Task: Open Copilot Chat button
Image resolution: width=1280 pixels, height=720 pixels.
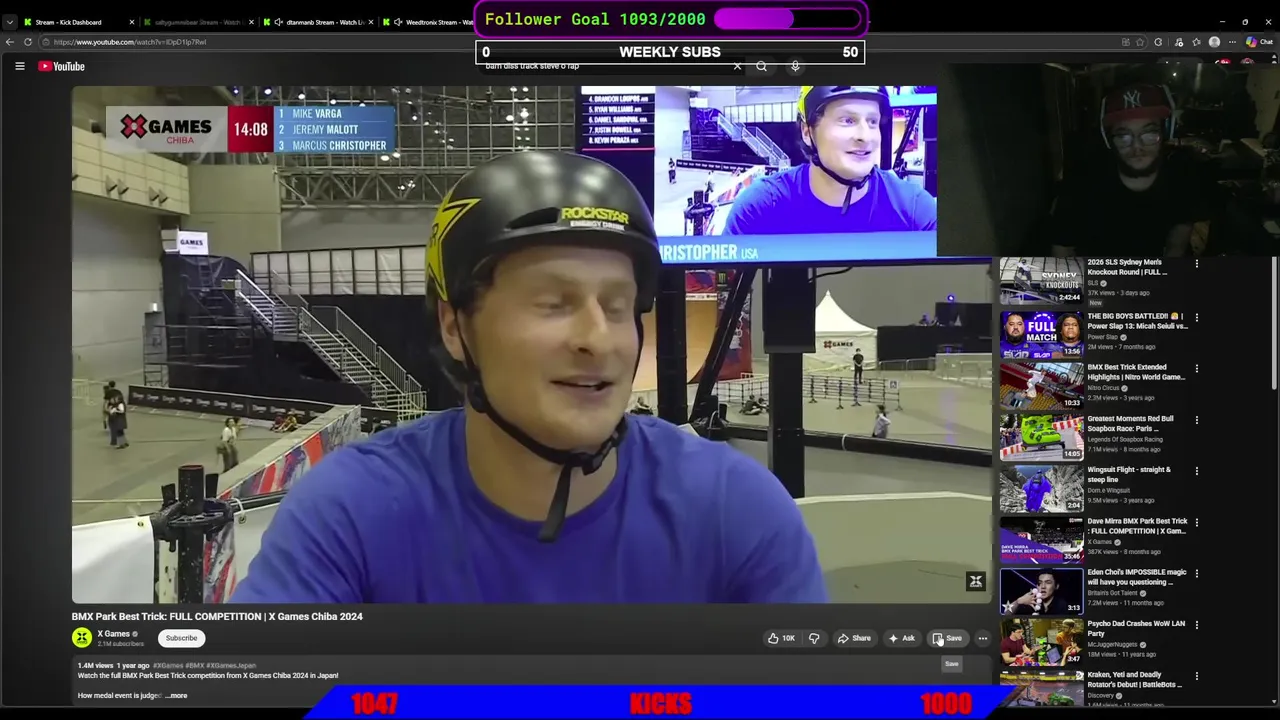Action: [x=1260, y=42]
